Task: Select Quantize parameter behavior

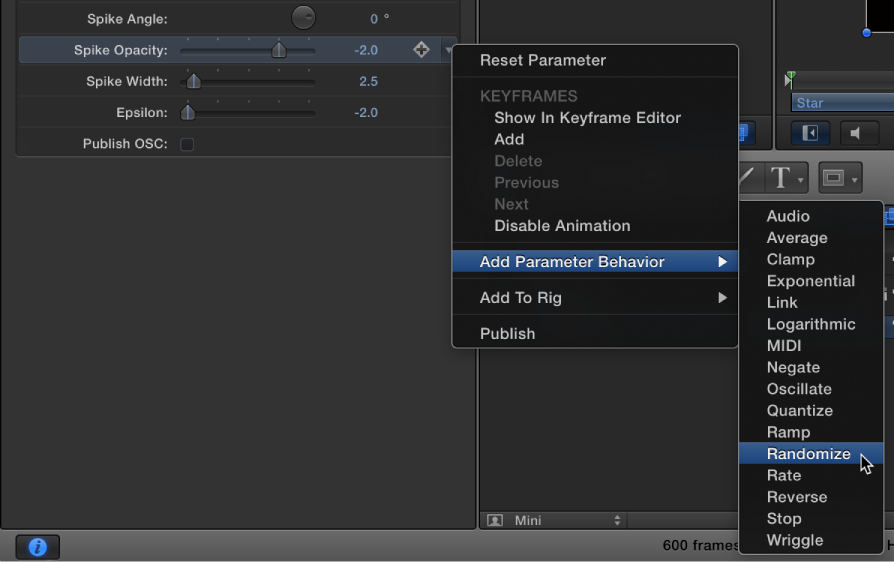Action: [811, 411]
